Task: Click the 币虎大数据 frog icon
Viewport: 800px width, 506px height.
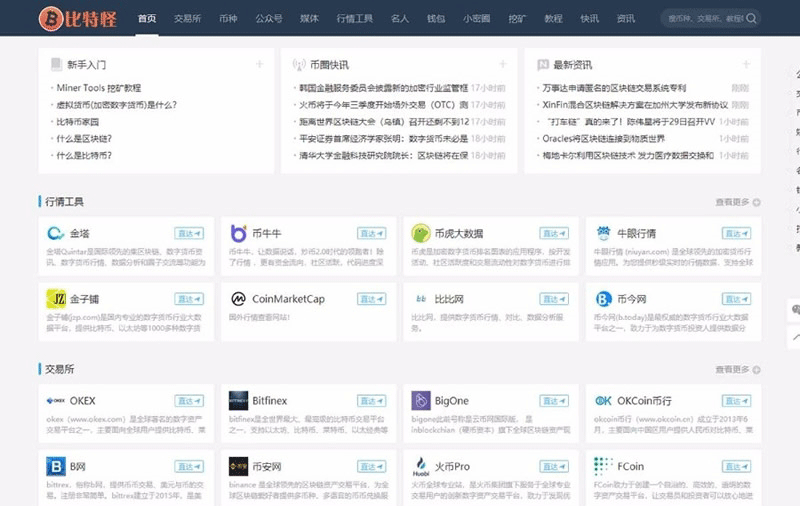Action: point(420,234)
